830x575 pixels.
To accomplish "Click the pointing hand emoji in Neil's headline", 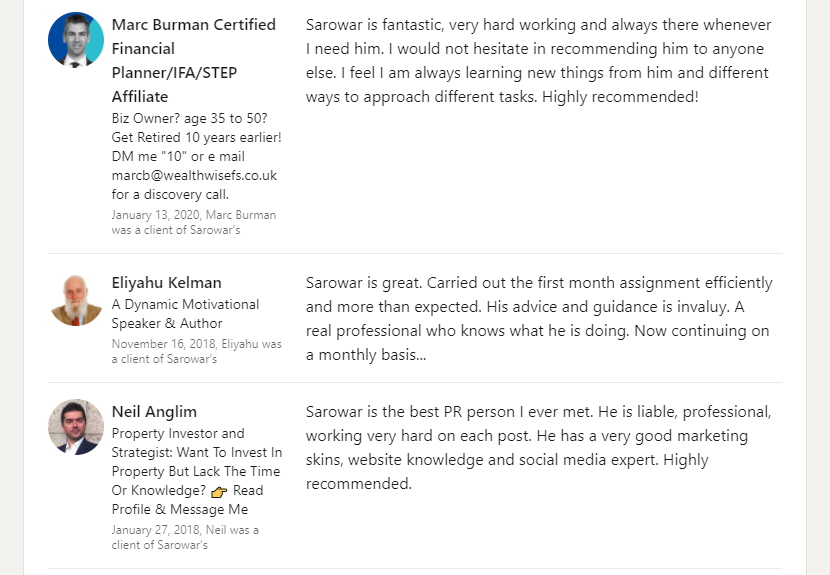I will (x=219, y=491).
